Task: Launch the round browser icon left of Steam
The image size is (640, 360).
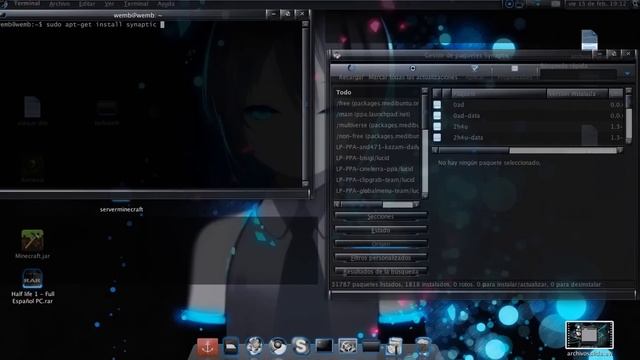Action: click(255, 346)
